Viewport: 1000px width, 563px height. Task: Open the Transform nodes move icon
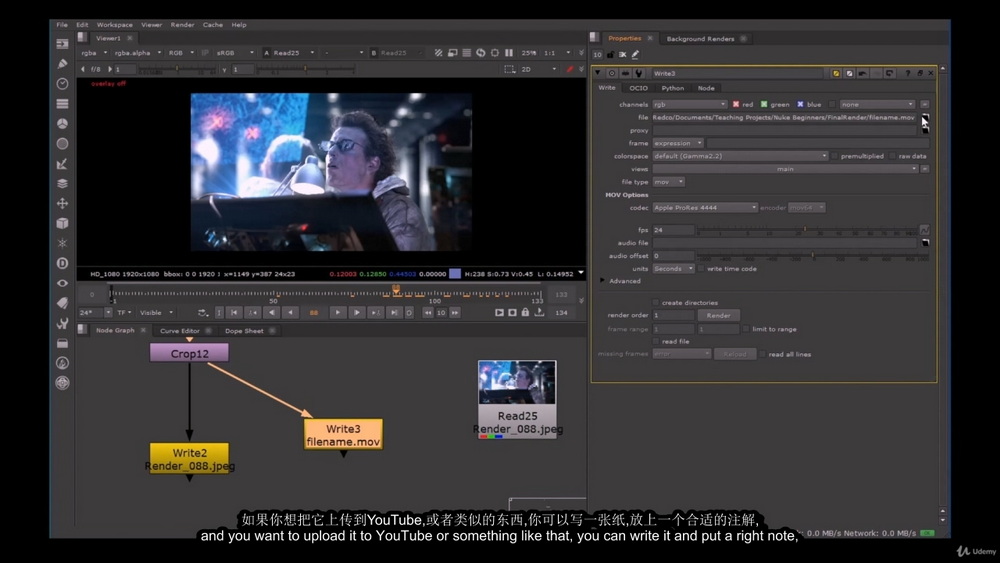[62, 203]
